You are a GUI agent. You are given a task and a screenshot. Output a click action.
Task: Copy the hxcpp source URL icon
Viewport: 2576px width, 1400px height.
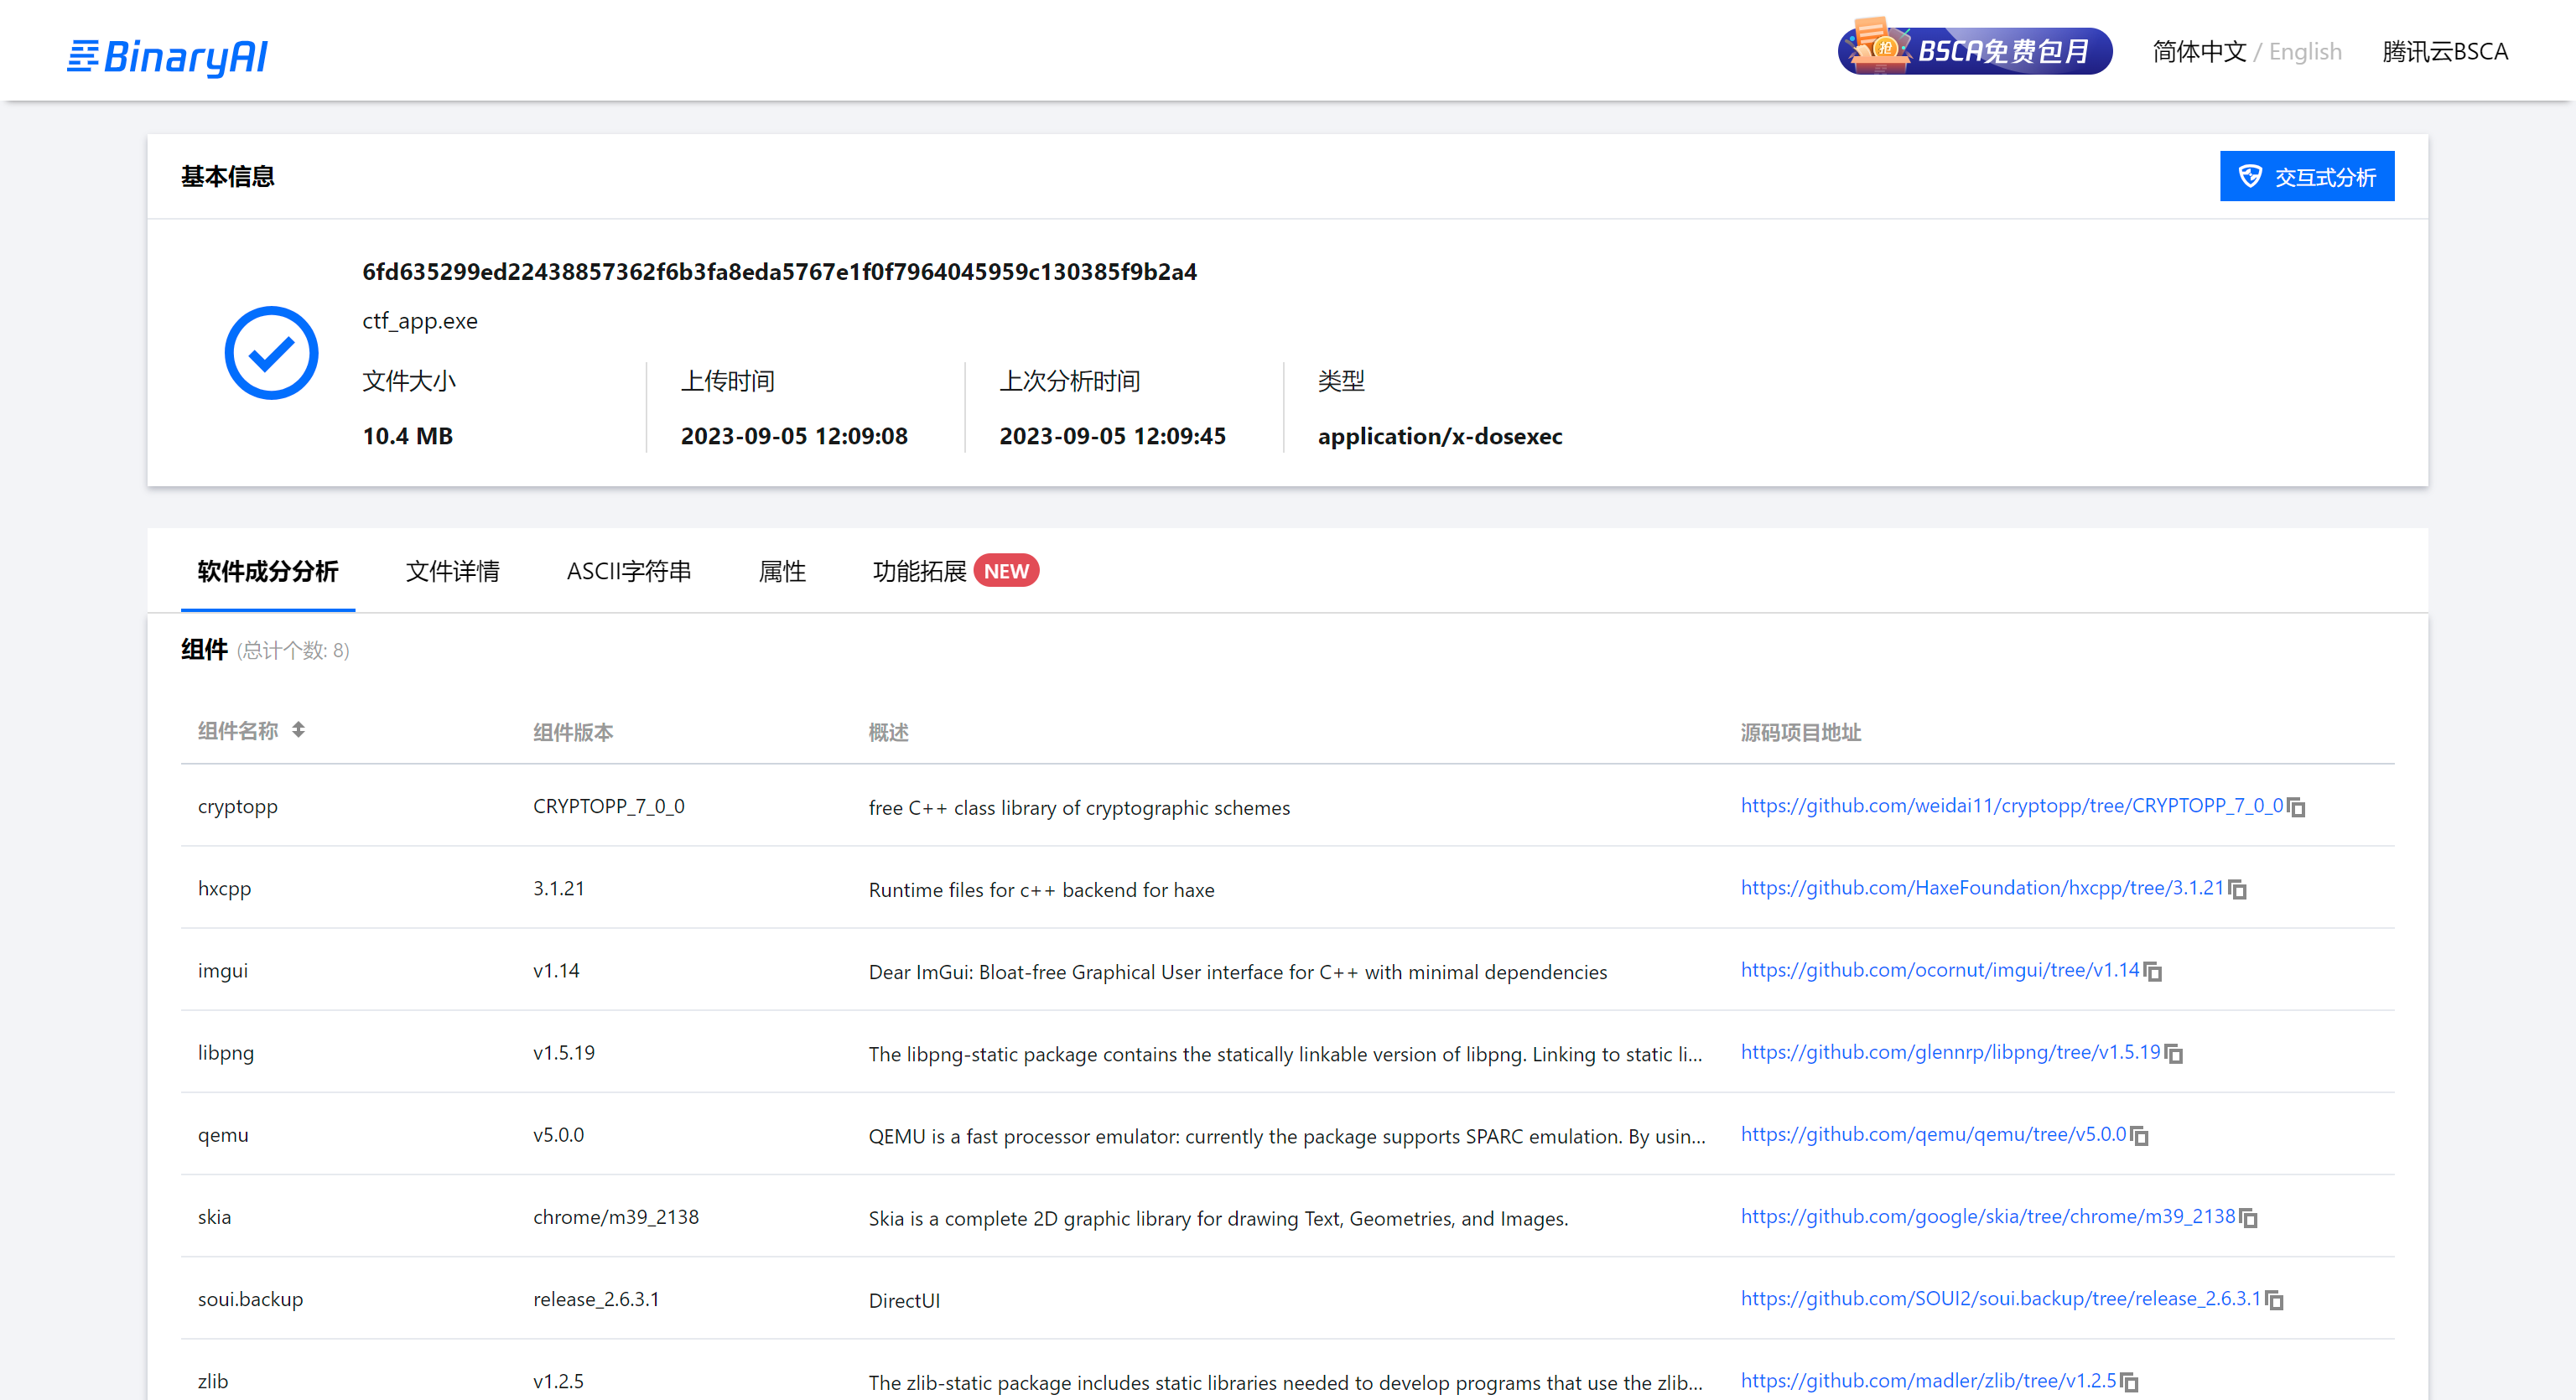(x=2238, y=889)
